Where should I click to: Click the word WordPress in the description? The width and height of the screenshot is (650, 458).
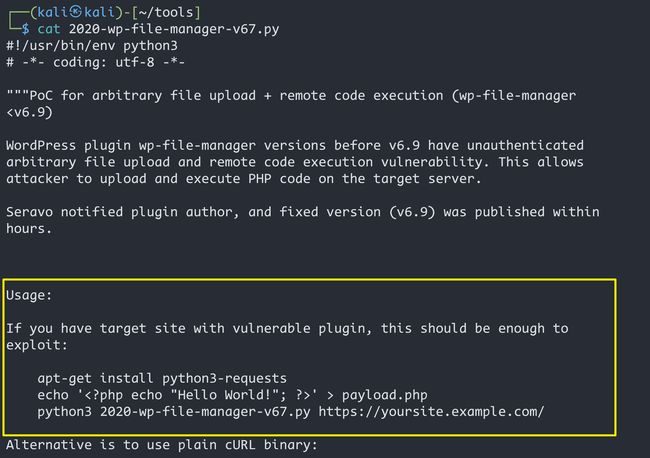click(41, 145)
